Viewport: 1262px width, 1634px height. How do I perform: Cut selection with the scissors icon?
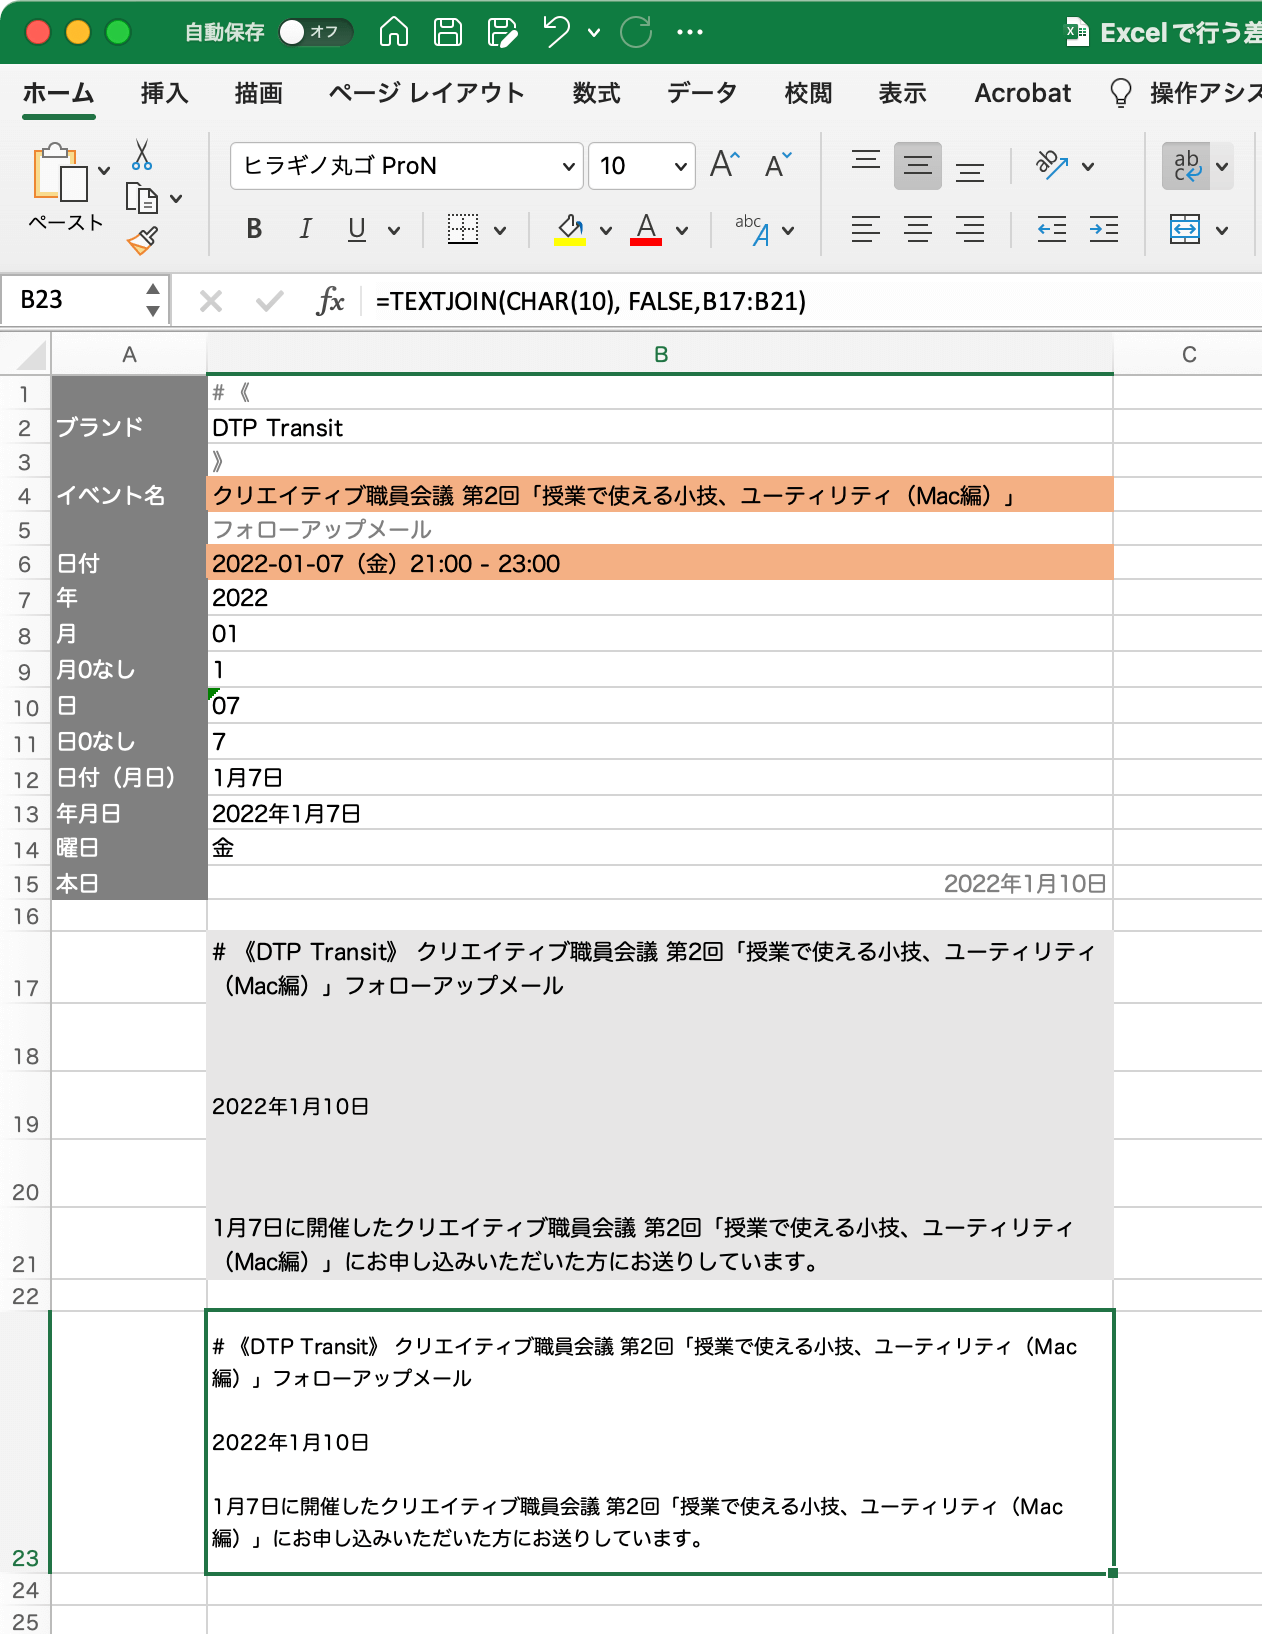pyautogui.click(x=142, y=155)
